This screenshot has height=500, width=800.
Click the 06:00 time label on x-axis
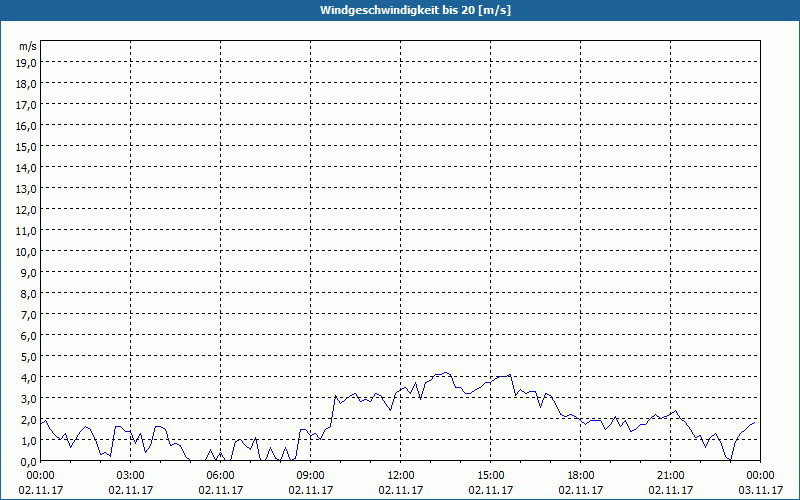(x=220, y=476)
